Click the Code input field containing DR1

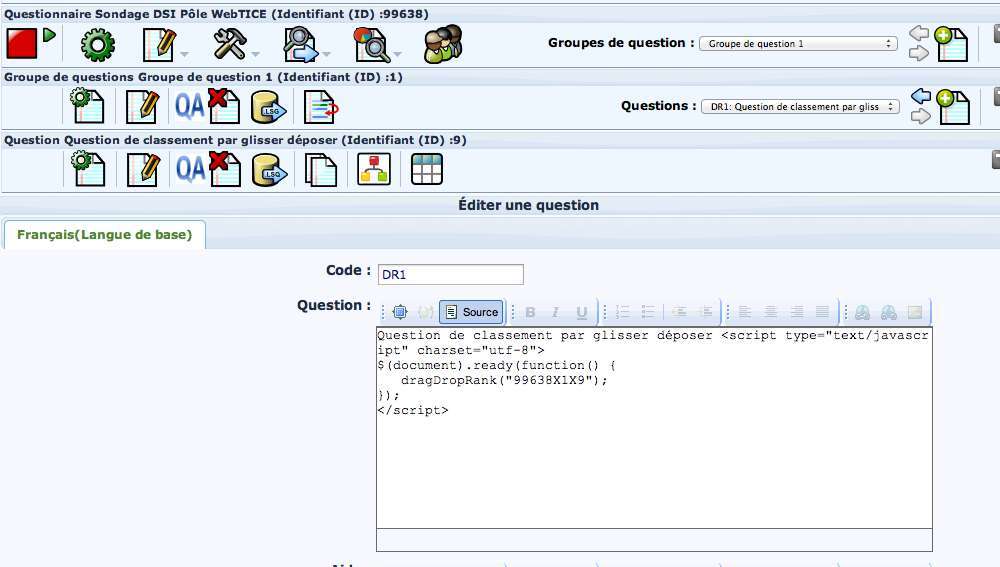point(450,274)
